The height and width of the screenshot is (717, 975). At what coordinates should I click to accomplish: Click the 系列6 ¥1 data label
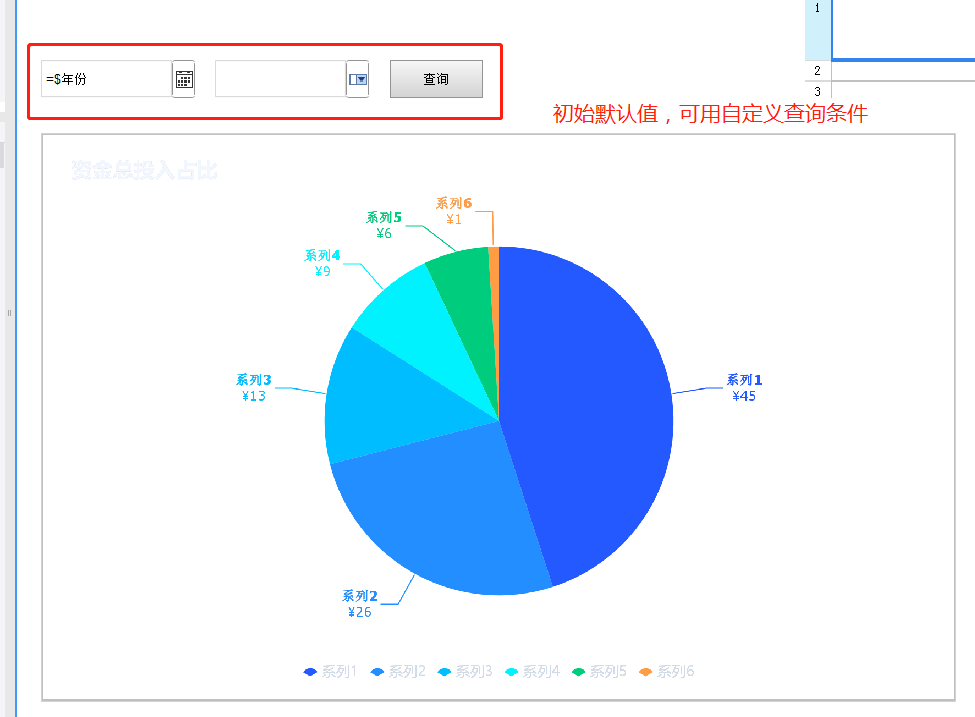pos(454,211)
